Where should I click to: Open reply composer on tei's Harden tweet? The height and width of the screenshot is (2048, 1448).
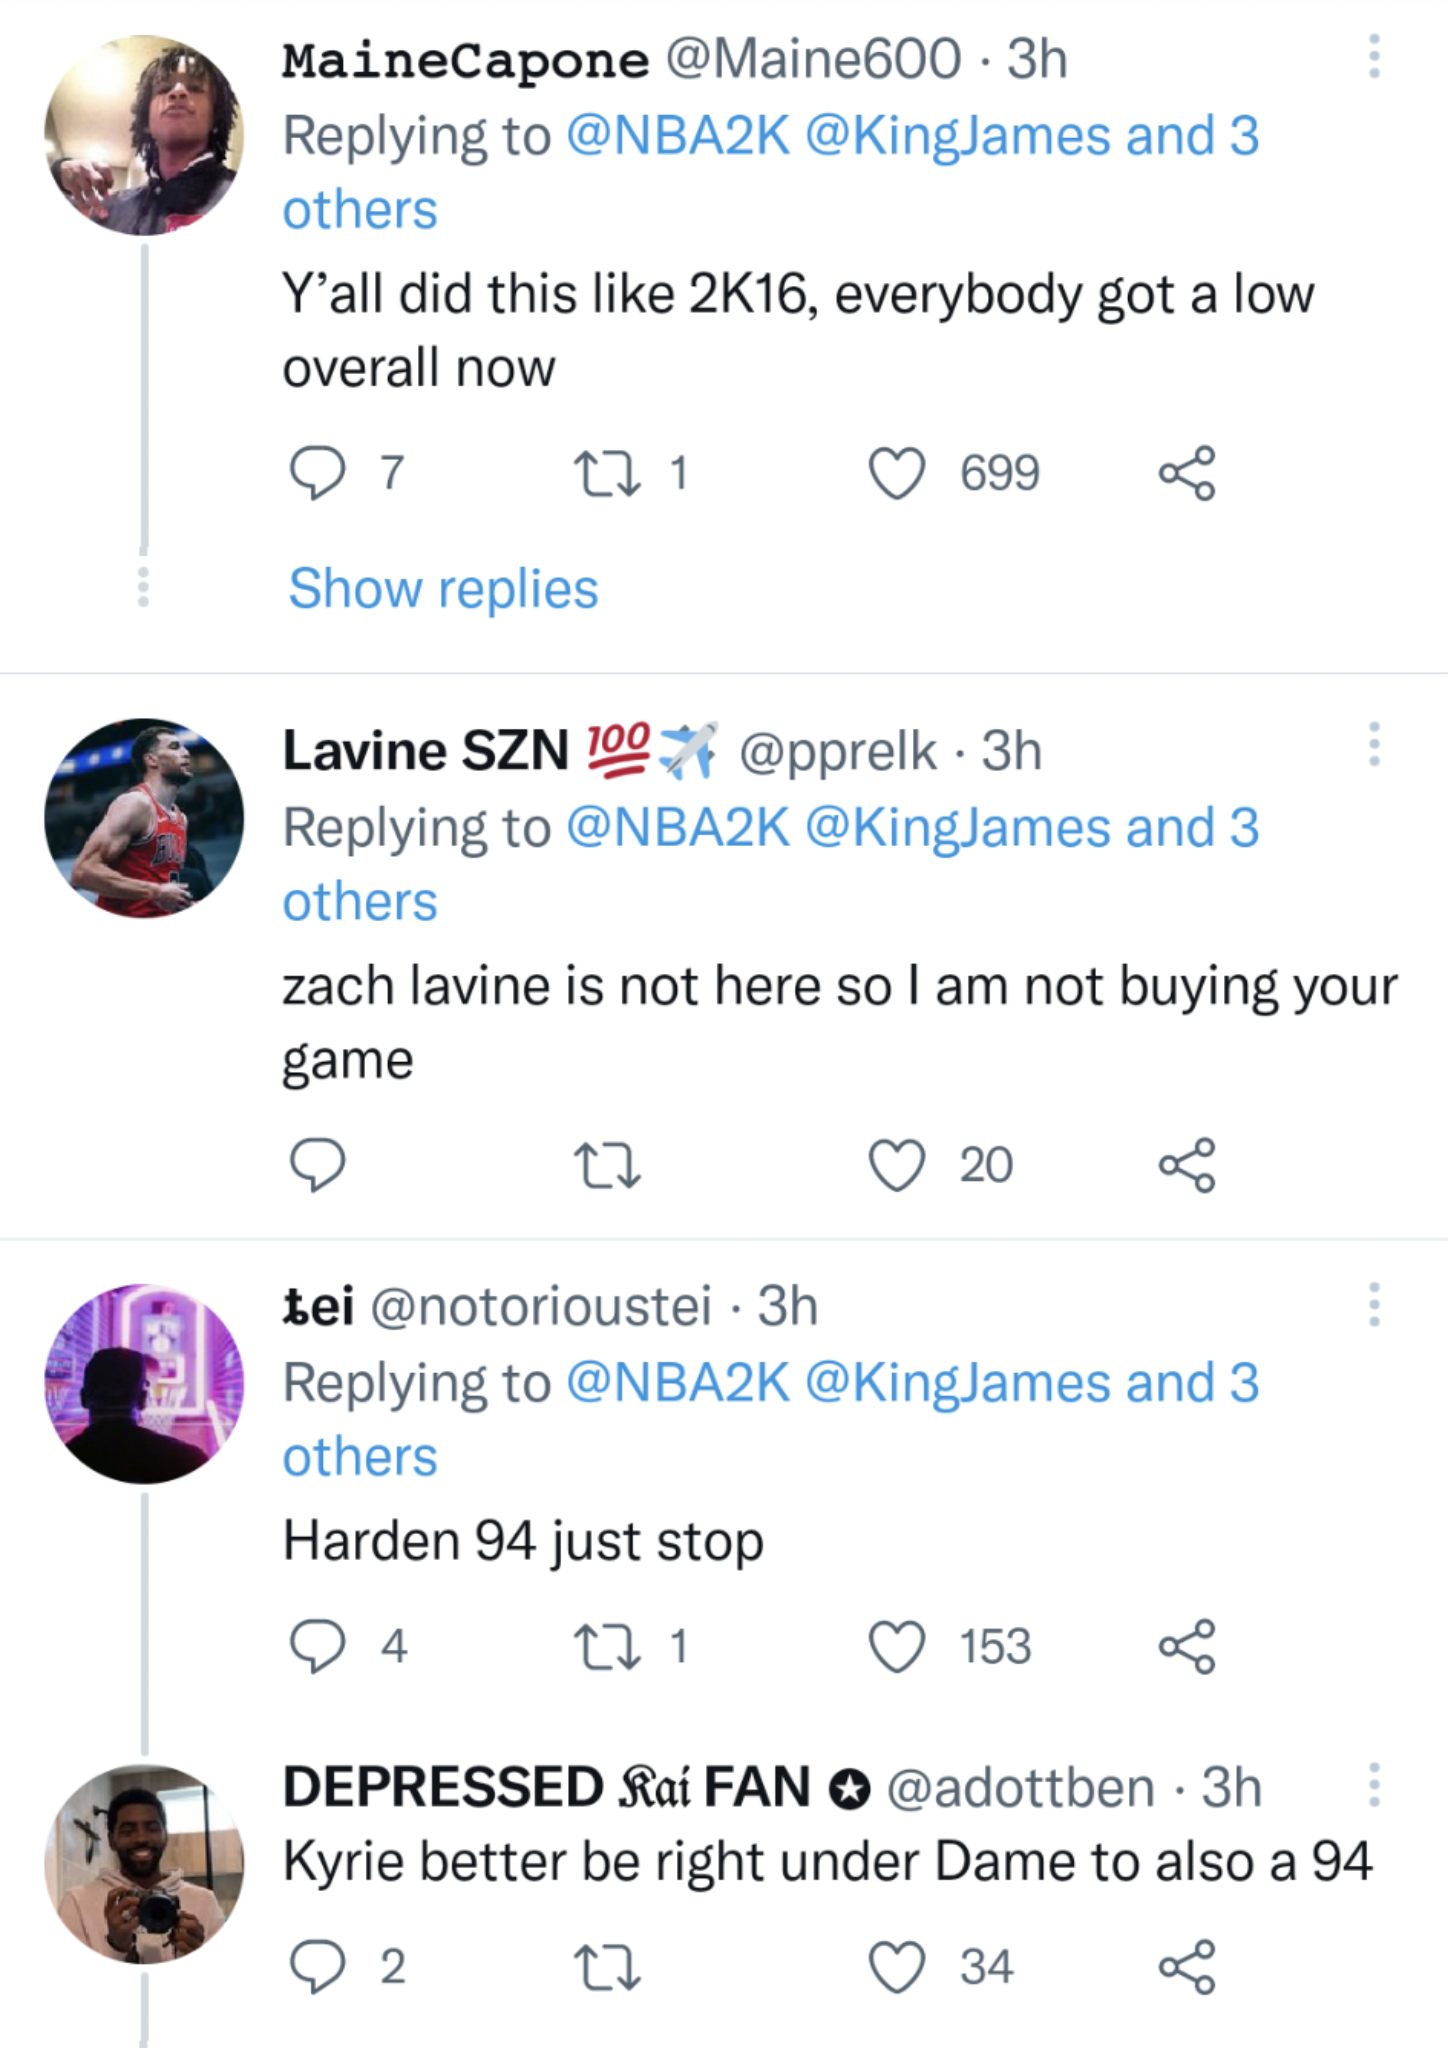322,1646
